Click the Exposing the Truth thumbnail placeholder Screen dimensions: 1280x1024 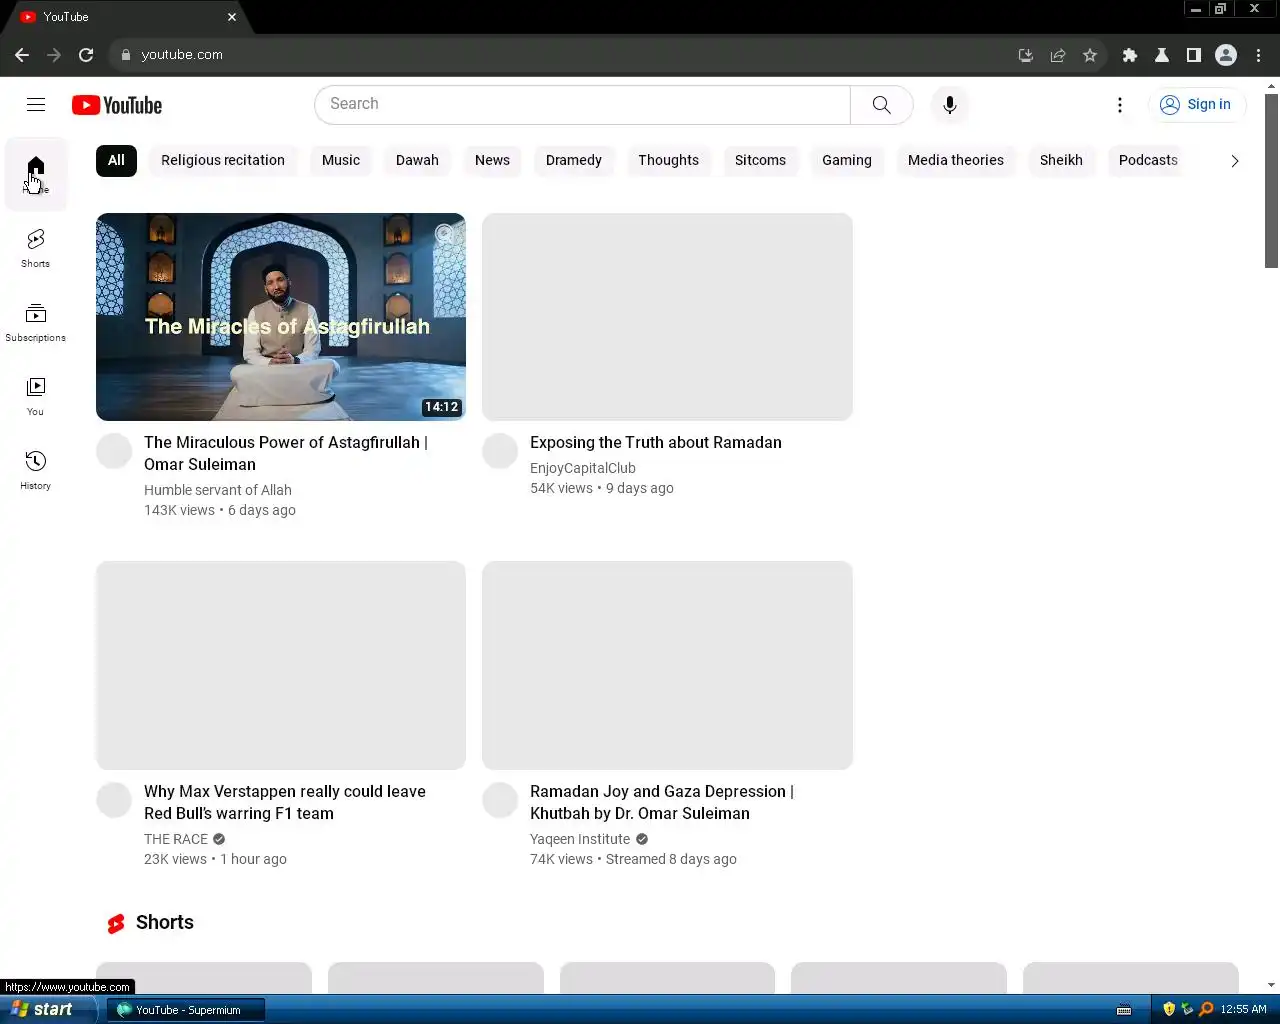point(667,317)
